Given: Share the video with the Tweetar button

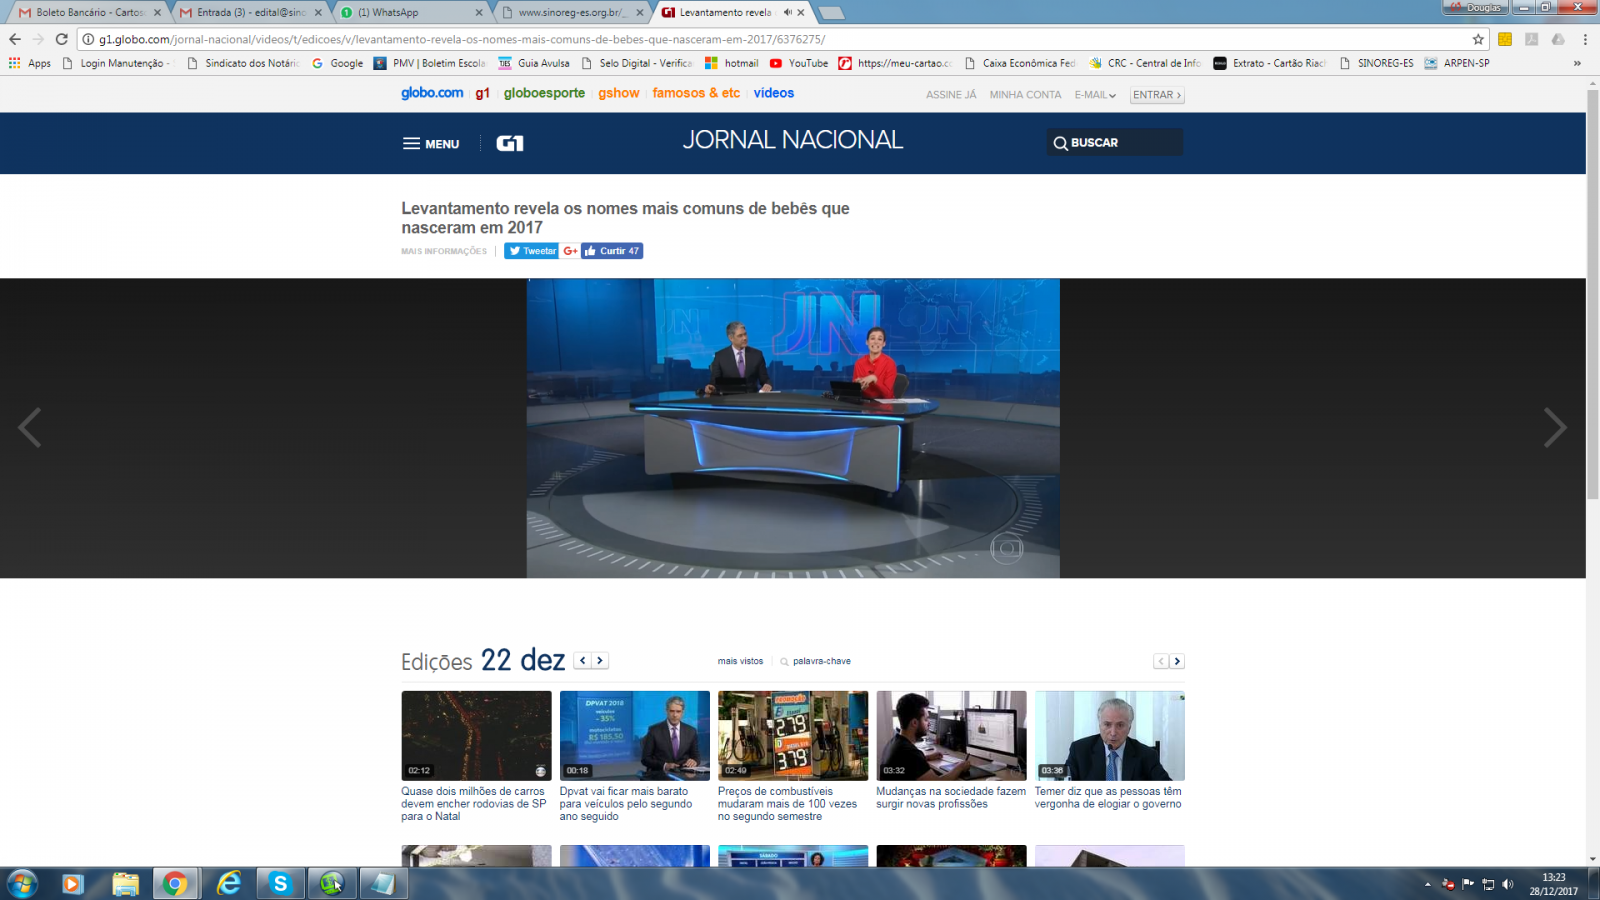Looking at the screenshot, I should [x=531, y=251].
